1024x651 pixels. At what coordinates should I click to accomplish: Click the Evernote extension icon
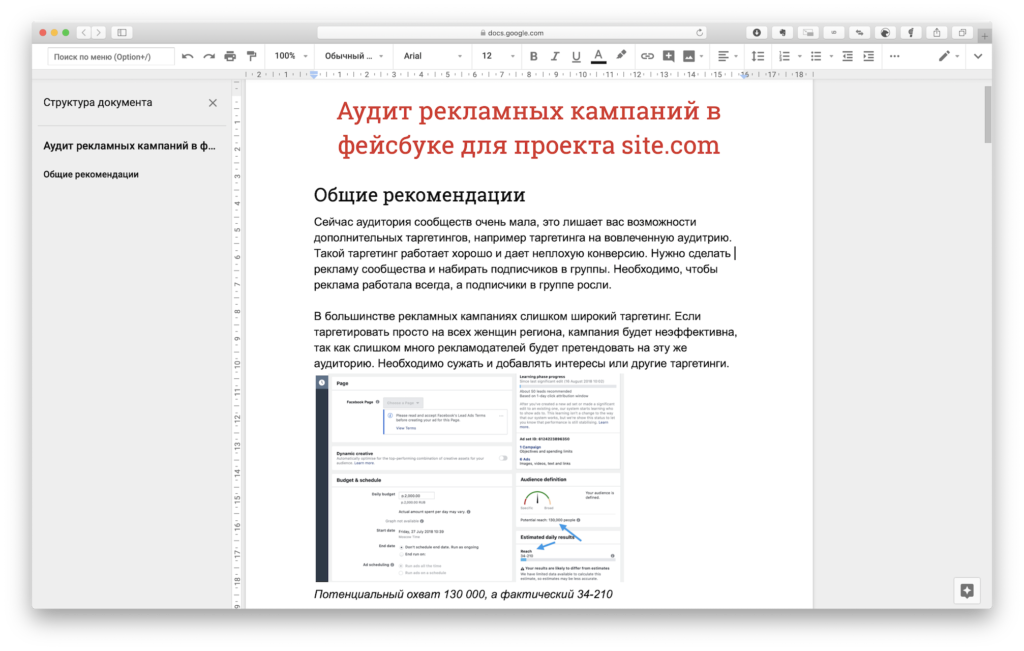coord(782,33)
